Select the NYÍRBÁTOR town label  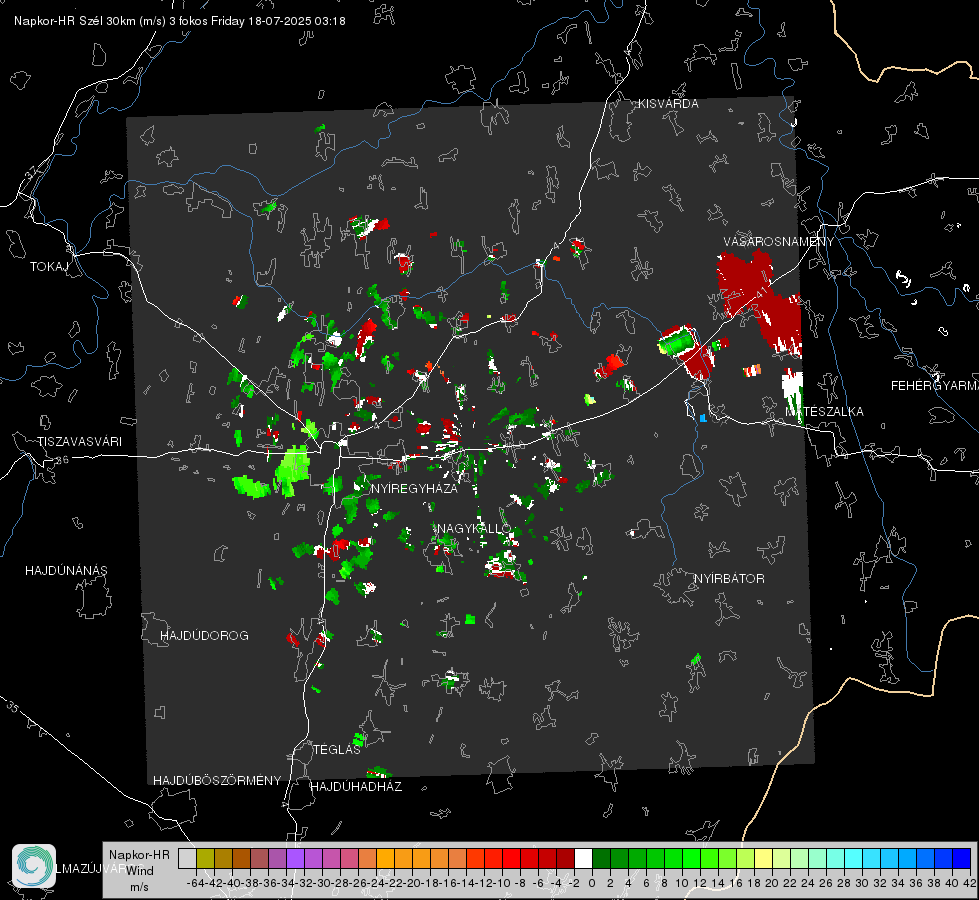tap(729, 578)
